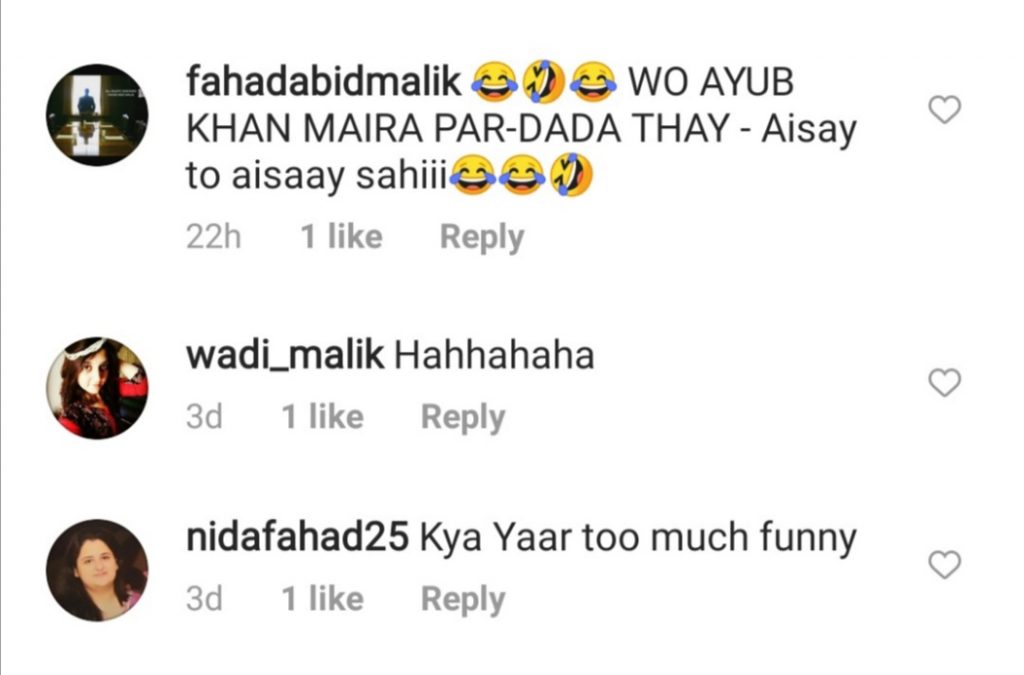This screenshot has width=1024, height=675.
Task: Like nidafahad25's comment using the heart
Action: 944,565
